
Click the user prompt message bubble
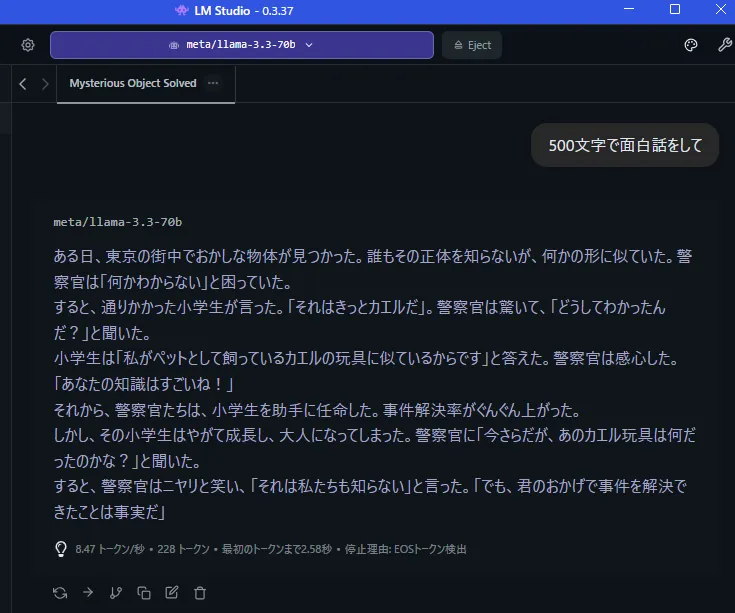point(625,145)
